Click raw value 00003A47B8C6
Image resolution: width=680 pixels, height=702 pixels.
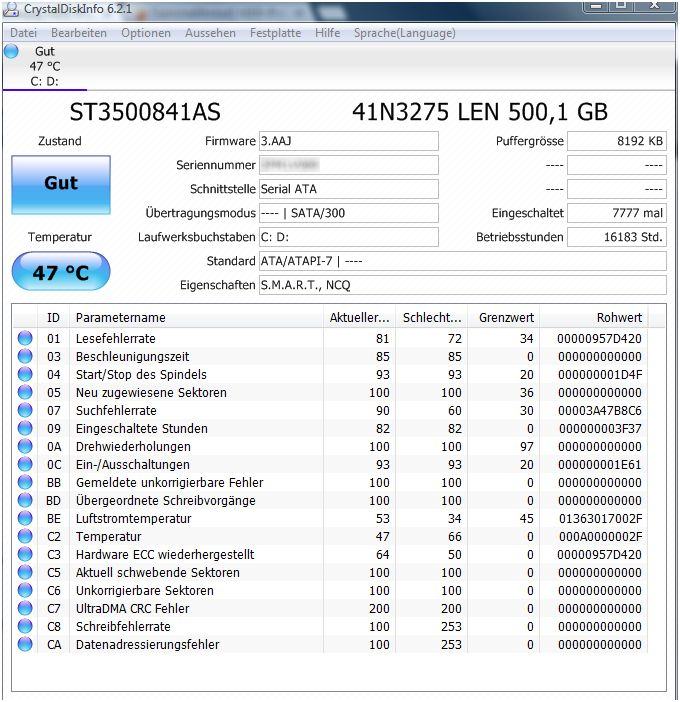[x=600, y=411]
